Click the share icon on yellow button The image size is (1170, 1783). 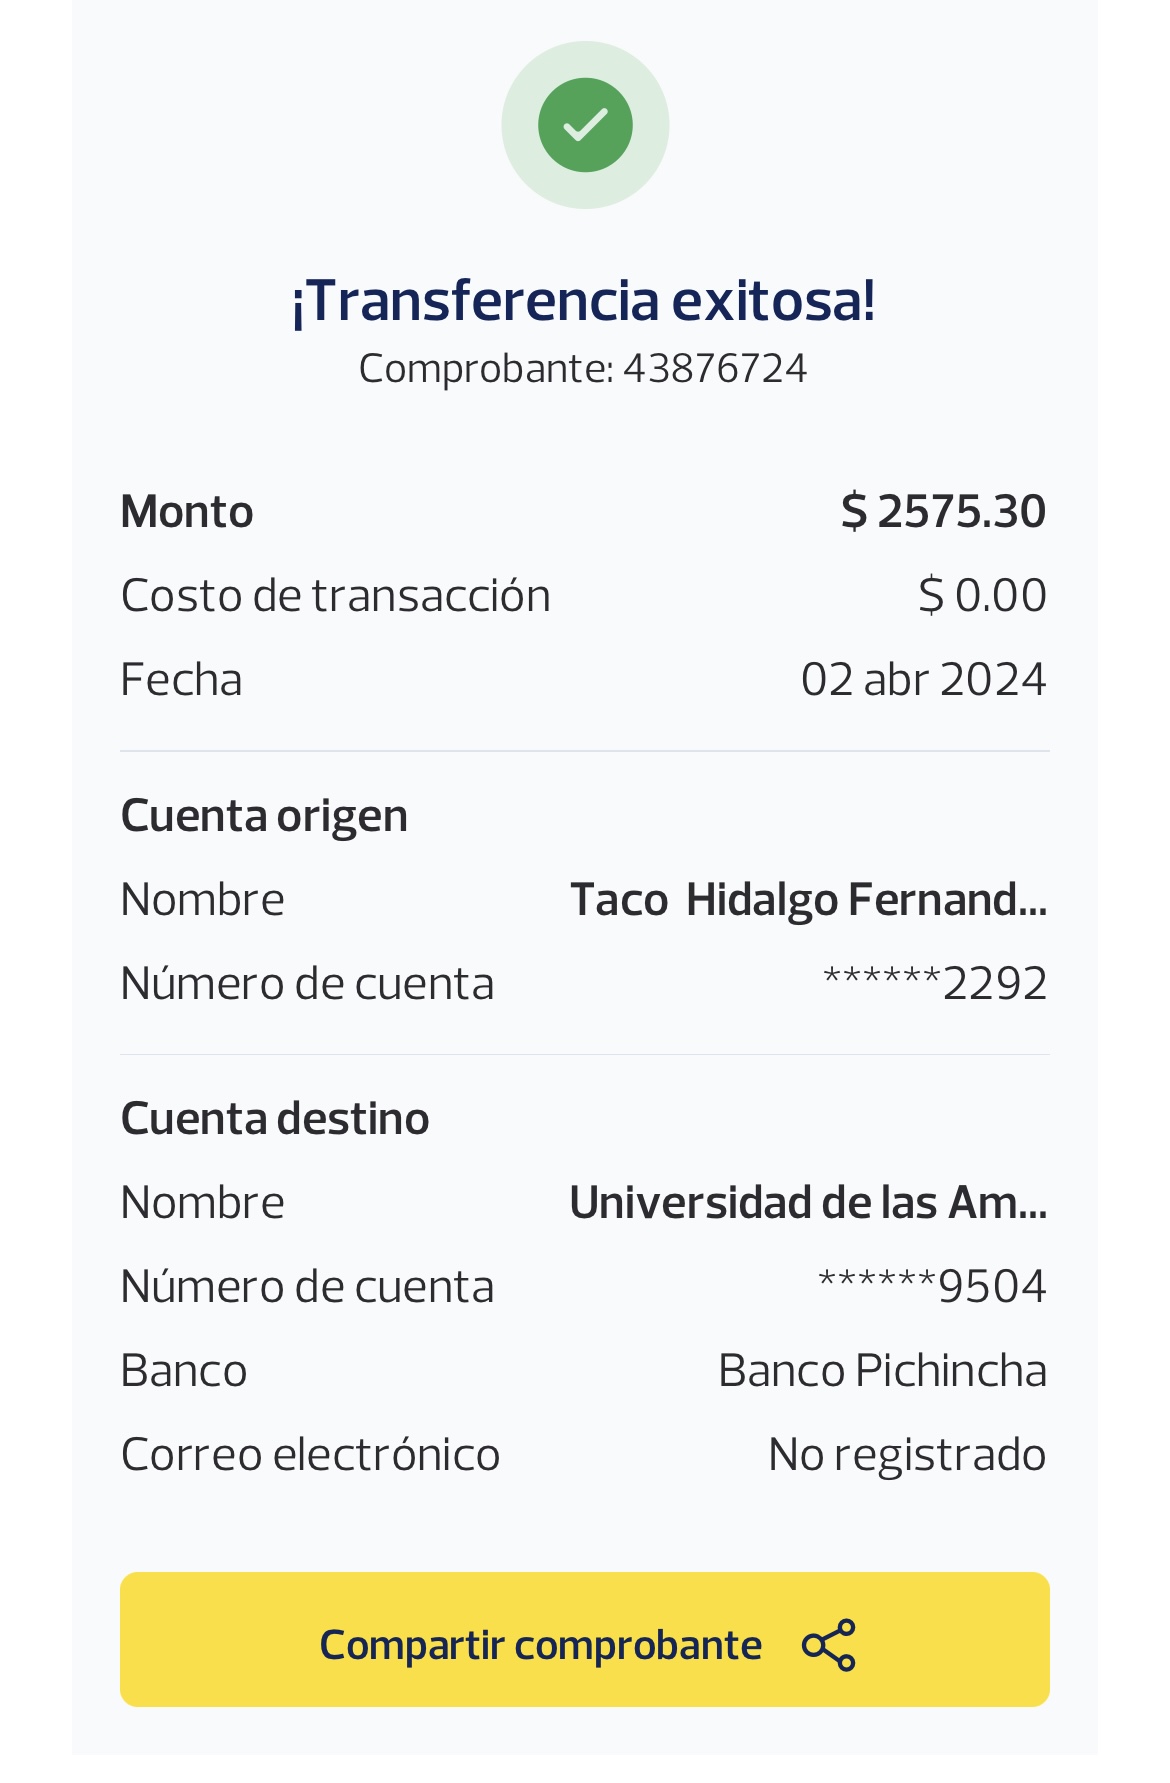tap(829, 1644)
